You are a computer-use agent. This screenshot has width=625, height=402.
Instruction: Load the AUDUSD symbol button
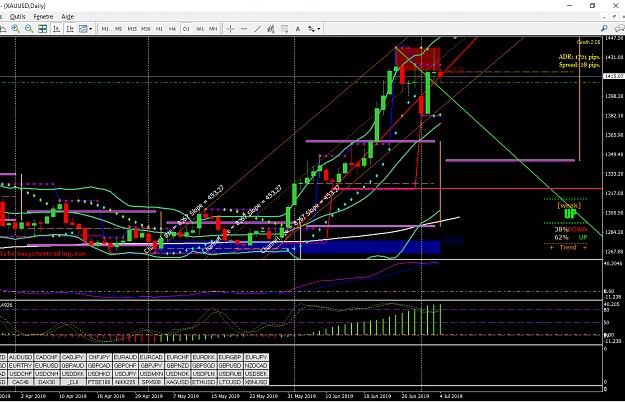click(20, 357)
